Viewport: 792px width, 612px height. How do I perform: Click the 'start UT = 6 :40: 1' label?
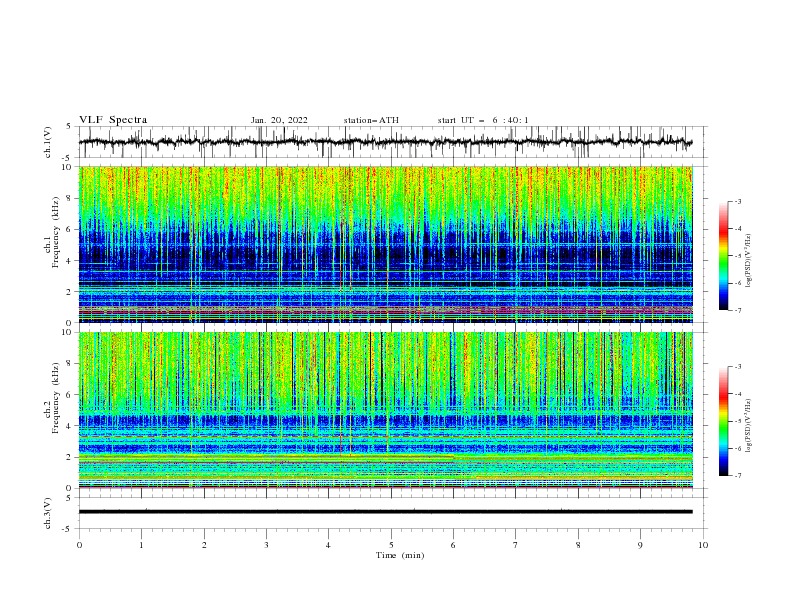pos(483,120)
